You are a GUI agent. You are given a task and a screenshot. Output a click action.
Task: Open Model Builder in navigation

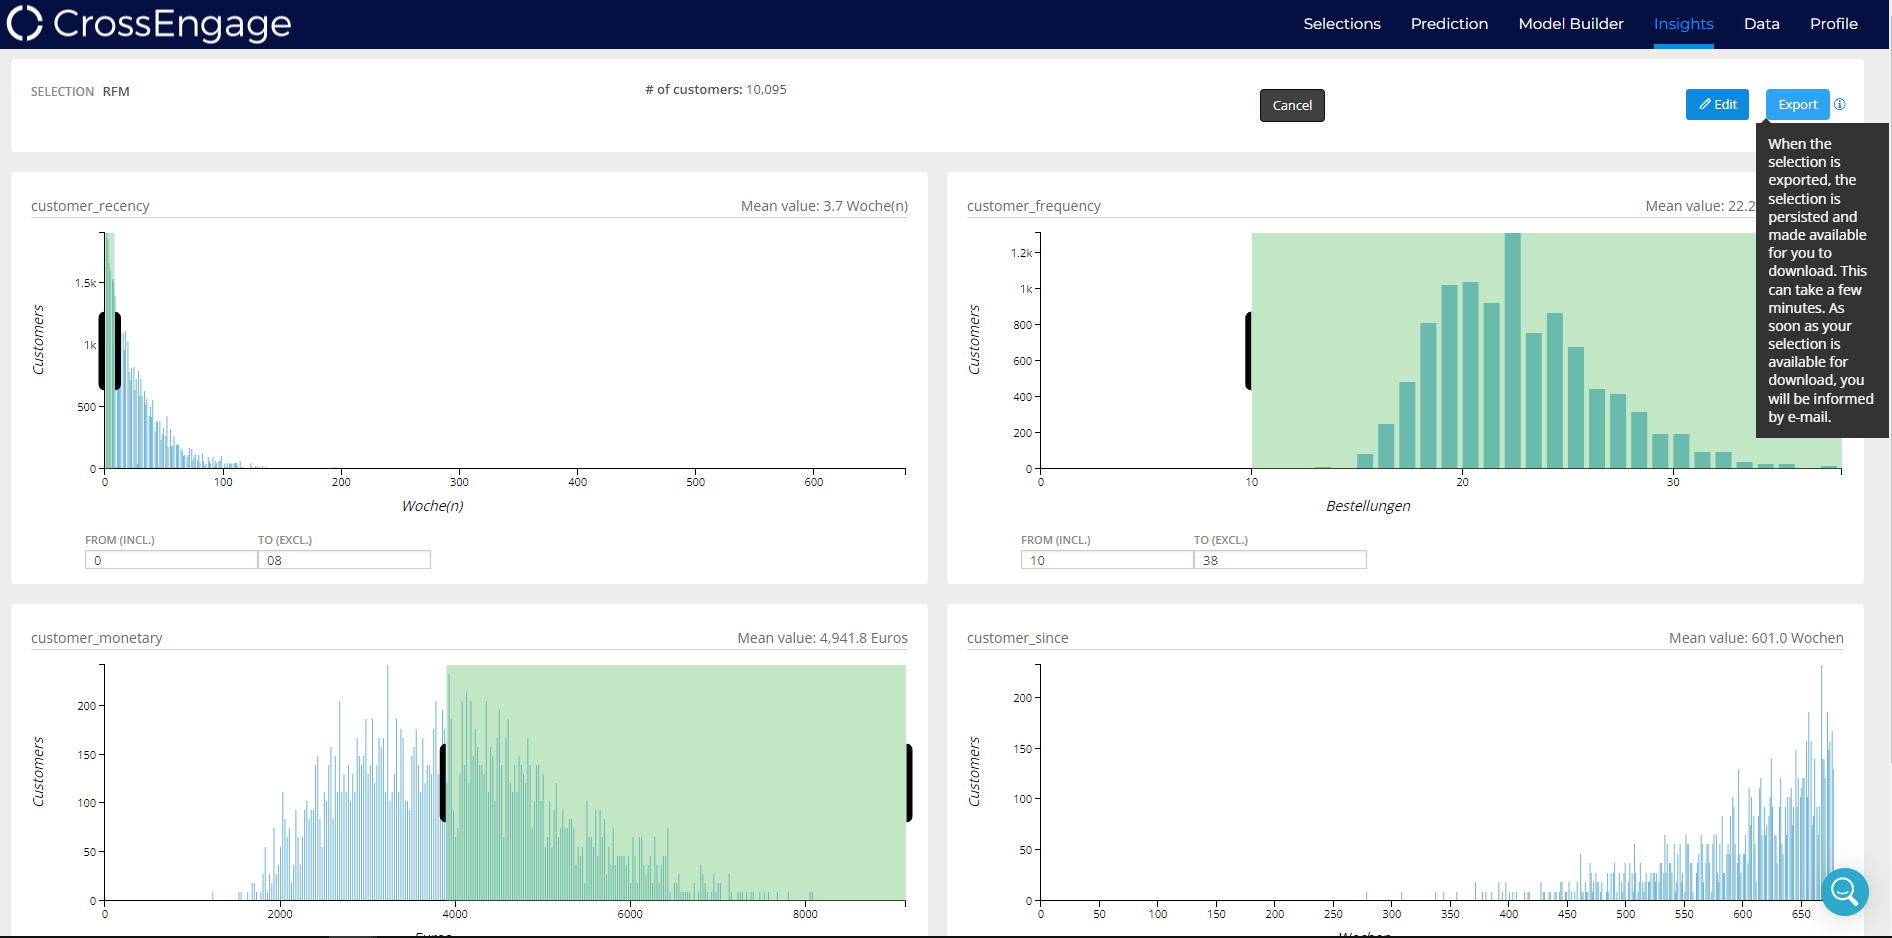click(1570, 24)
